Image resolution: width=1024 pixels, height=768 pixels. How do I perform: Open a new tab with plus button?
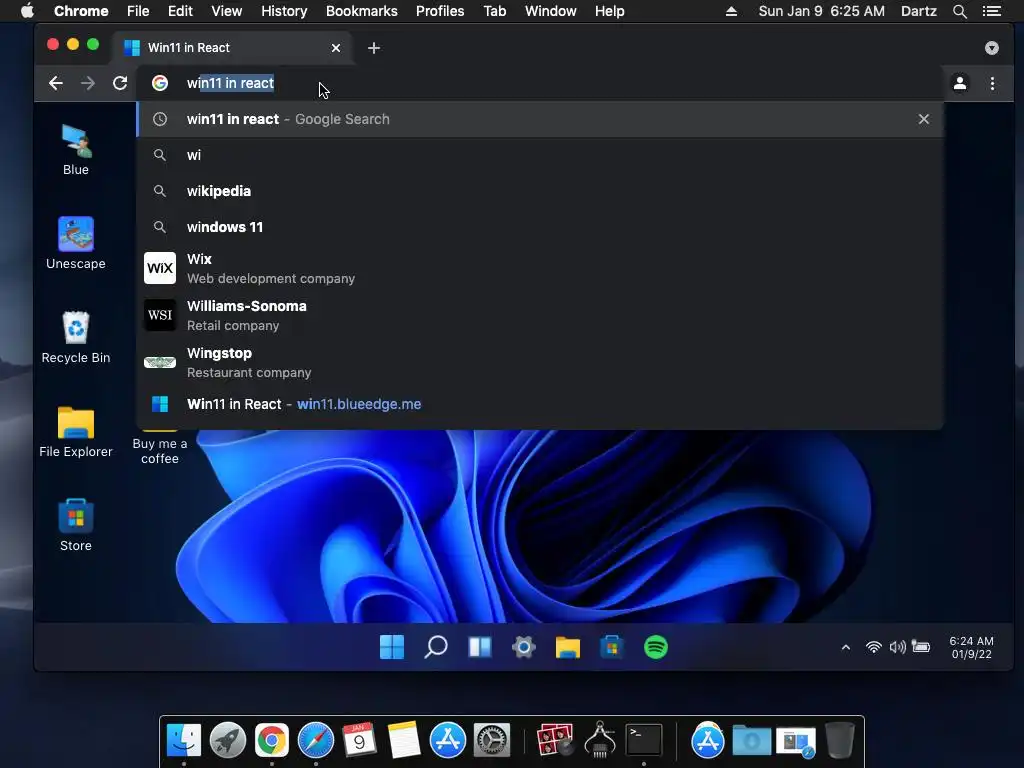click(x=374, y=48)
